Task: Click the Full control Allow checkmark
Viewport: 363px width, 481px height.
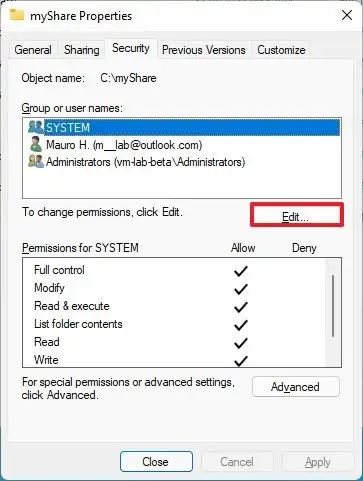Action: pos(241,271)
